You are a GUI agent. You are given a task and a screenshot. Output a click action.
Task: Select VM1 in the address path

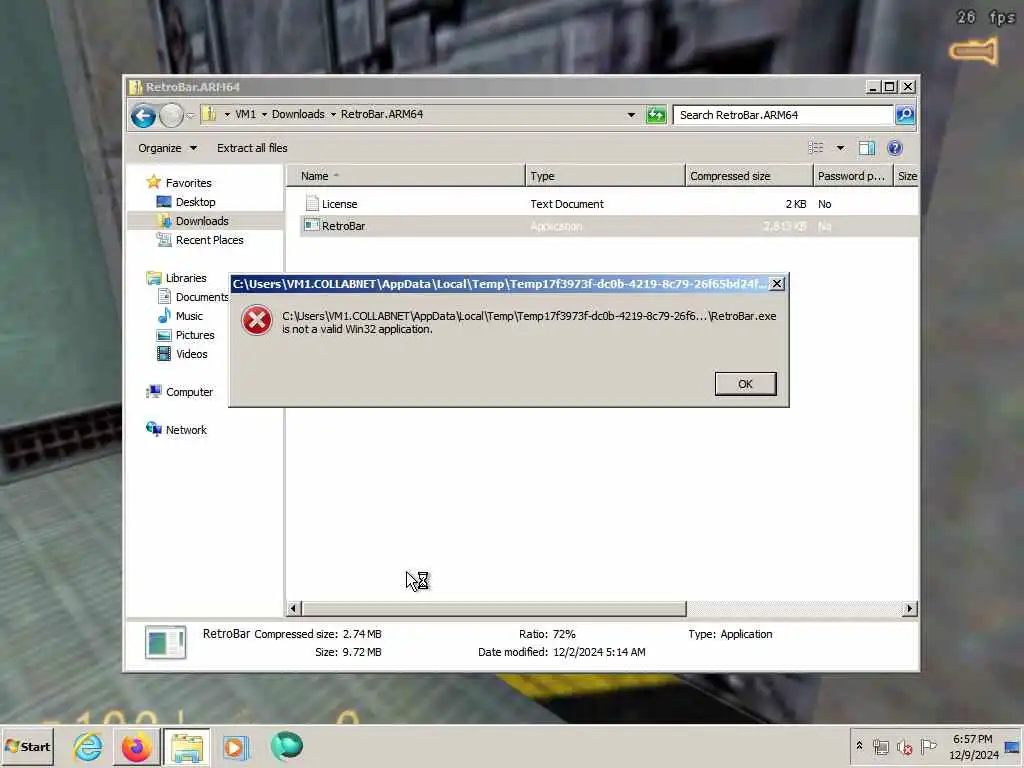click(x=246, y=114)
